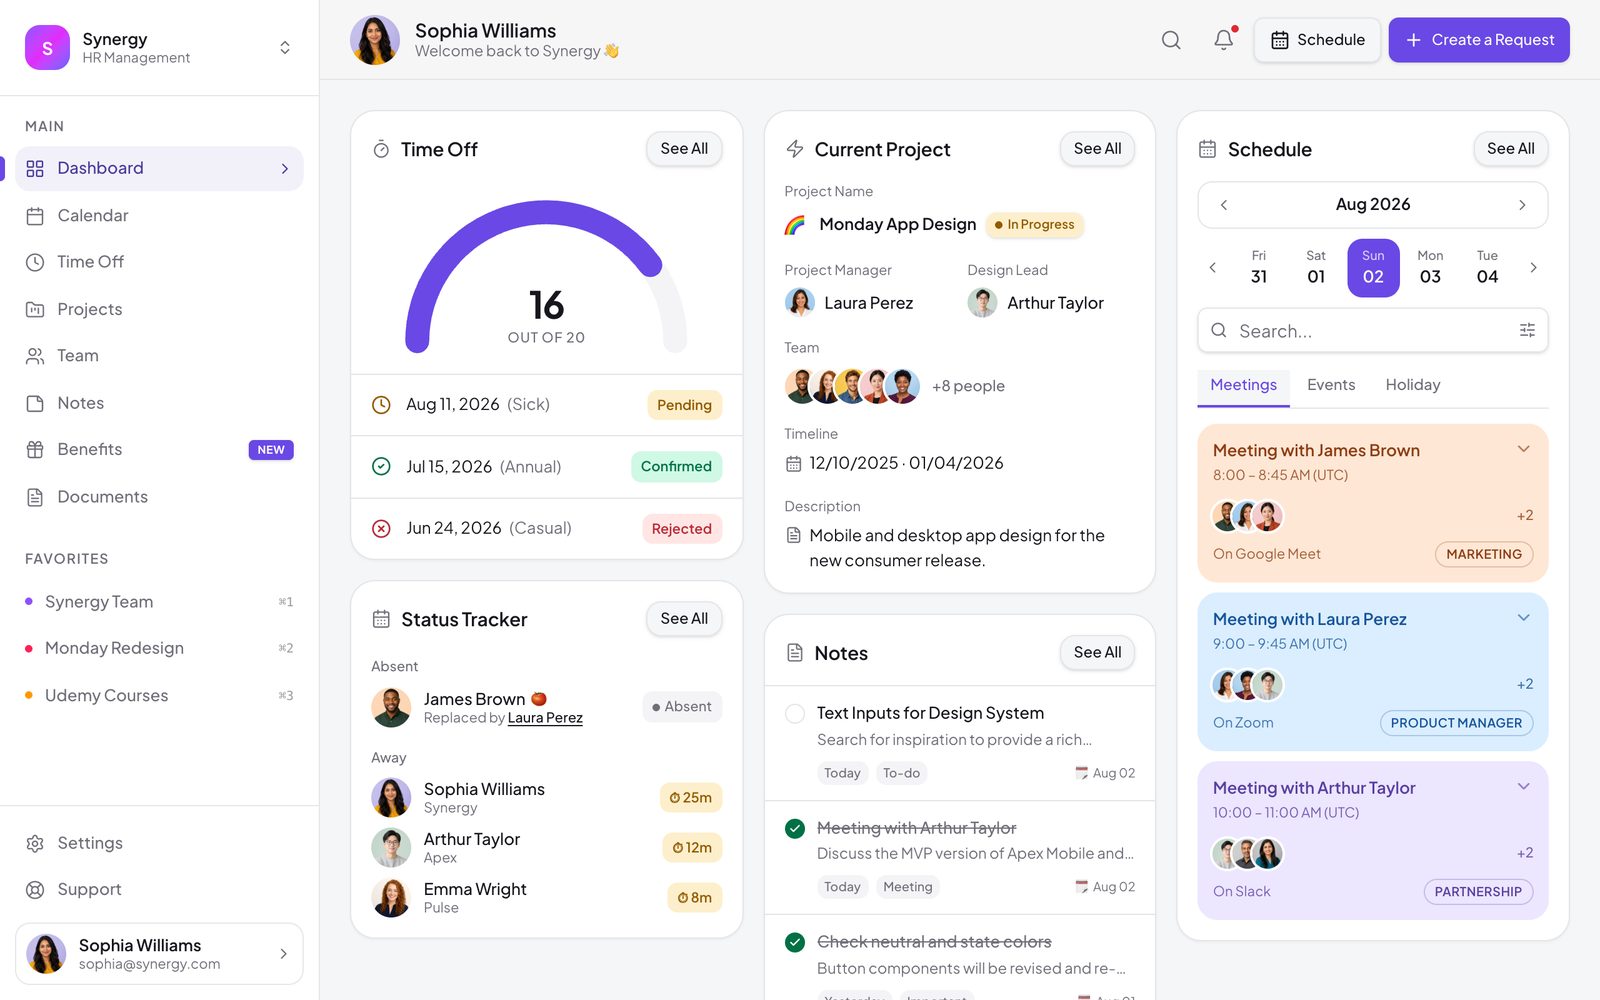Open Monday Redesign favorite

point(159,648)
